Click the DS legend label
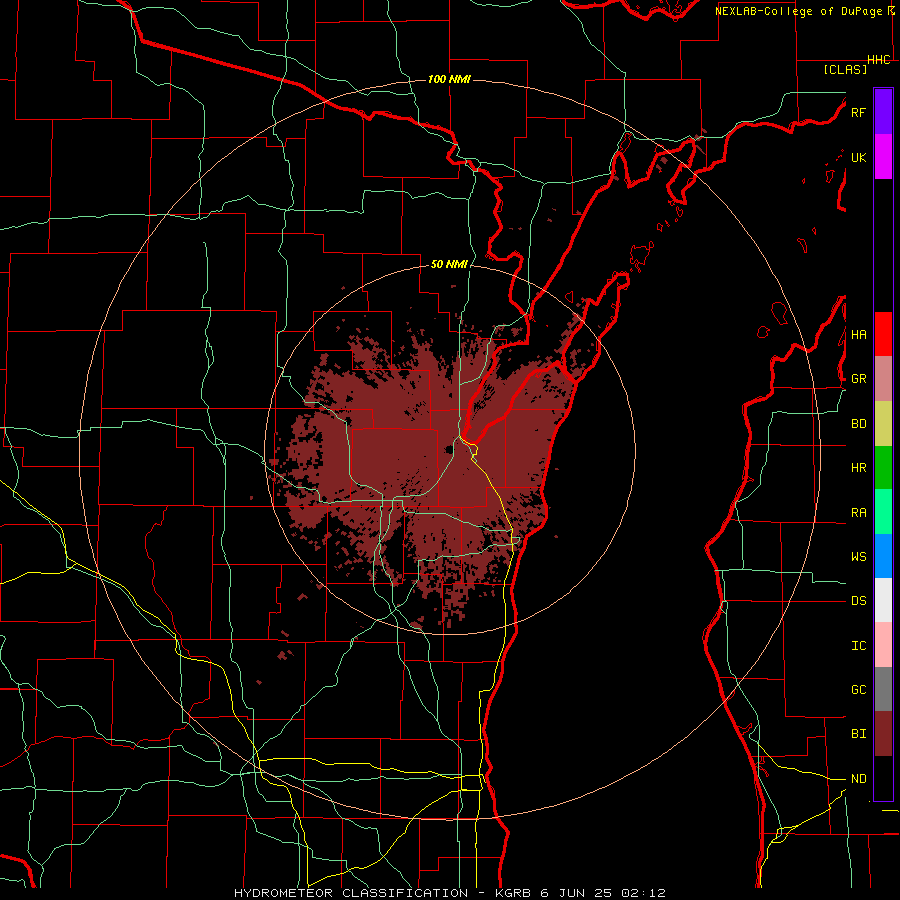 (x=858, y=601)
